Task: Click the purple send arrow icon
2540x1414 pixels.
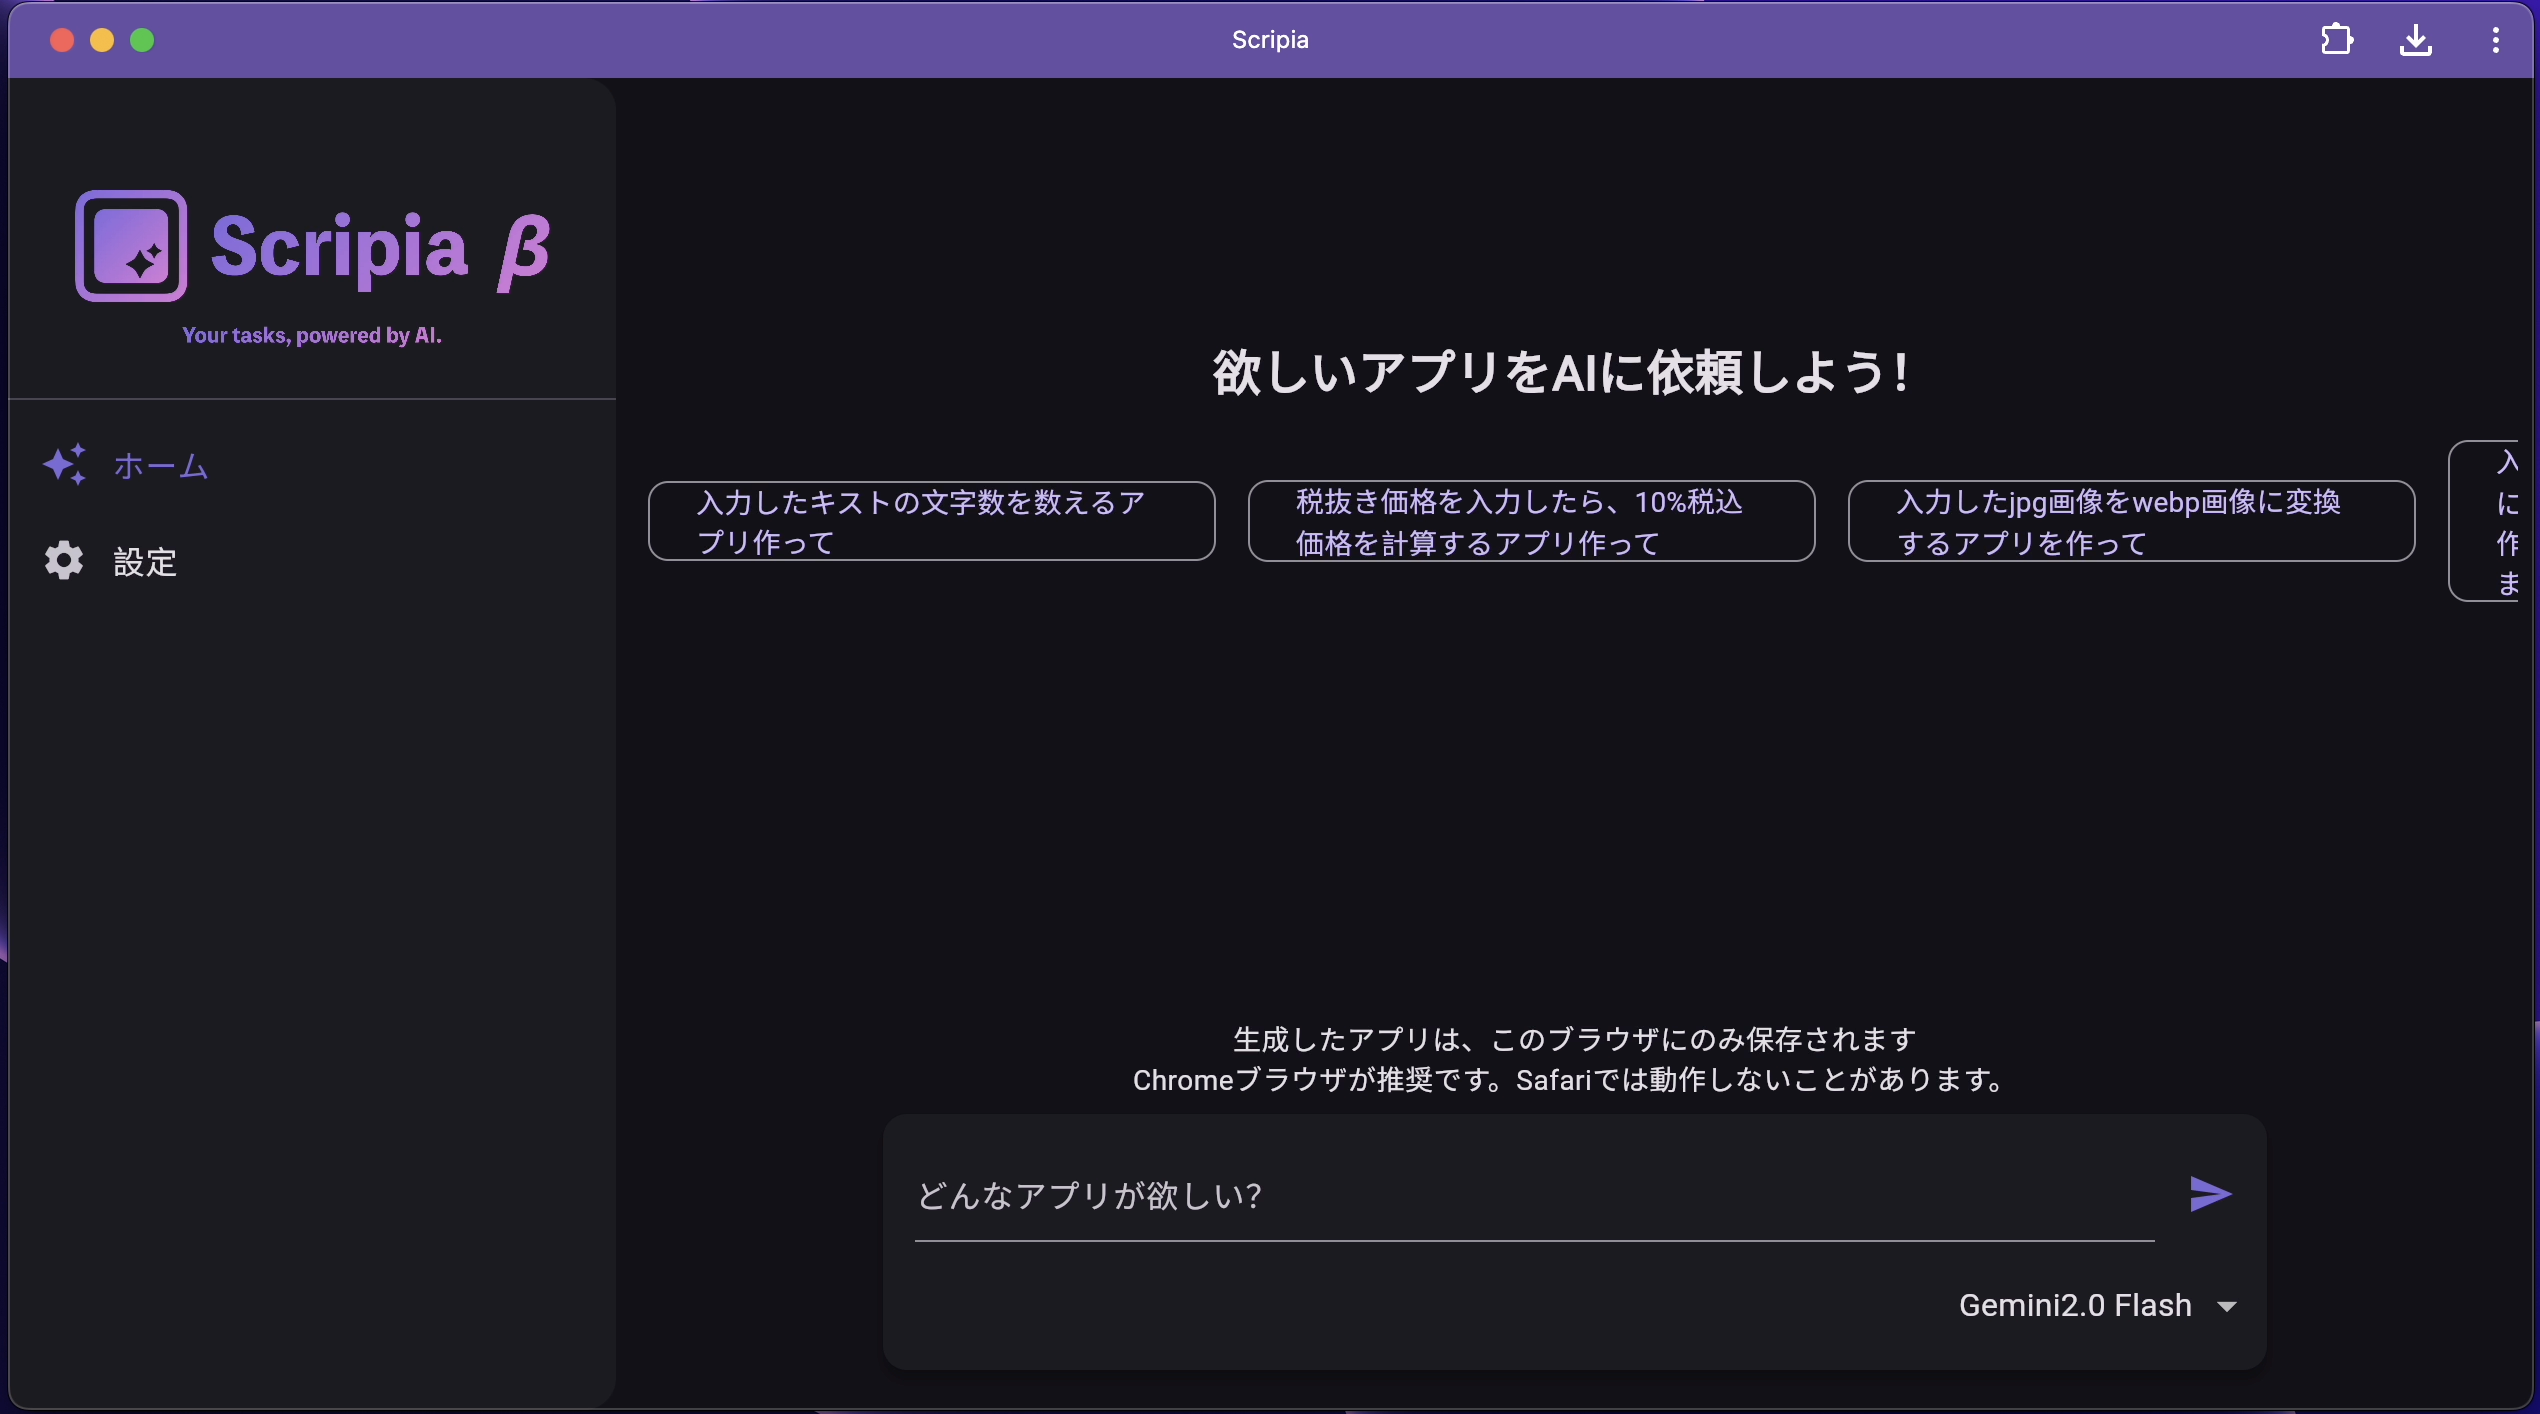Action: (2210, 1193)
